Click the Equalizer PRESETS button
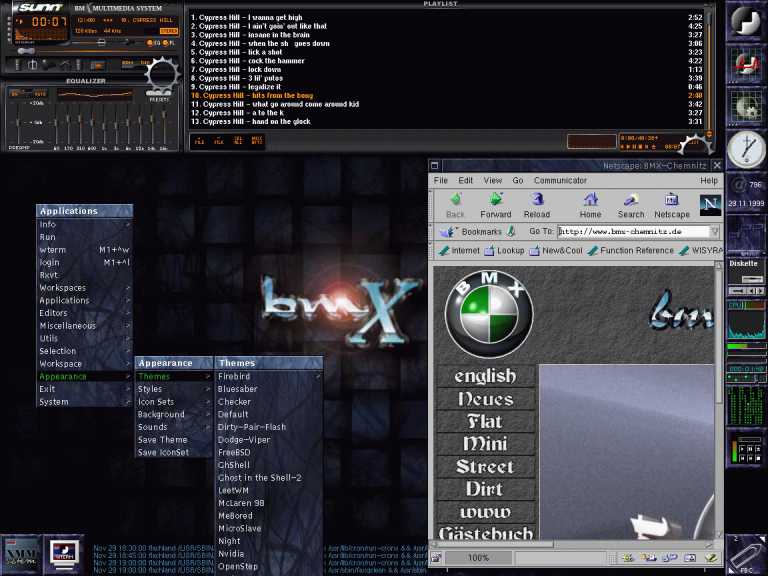 point(159,96)
